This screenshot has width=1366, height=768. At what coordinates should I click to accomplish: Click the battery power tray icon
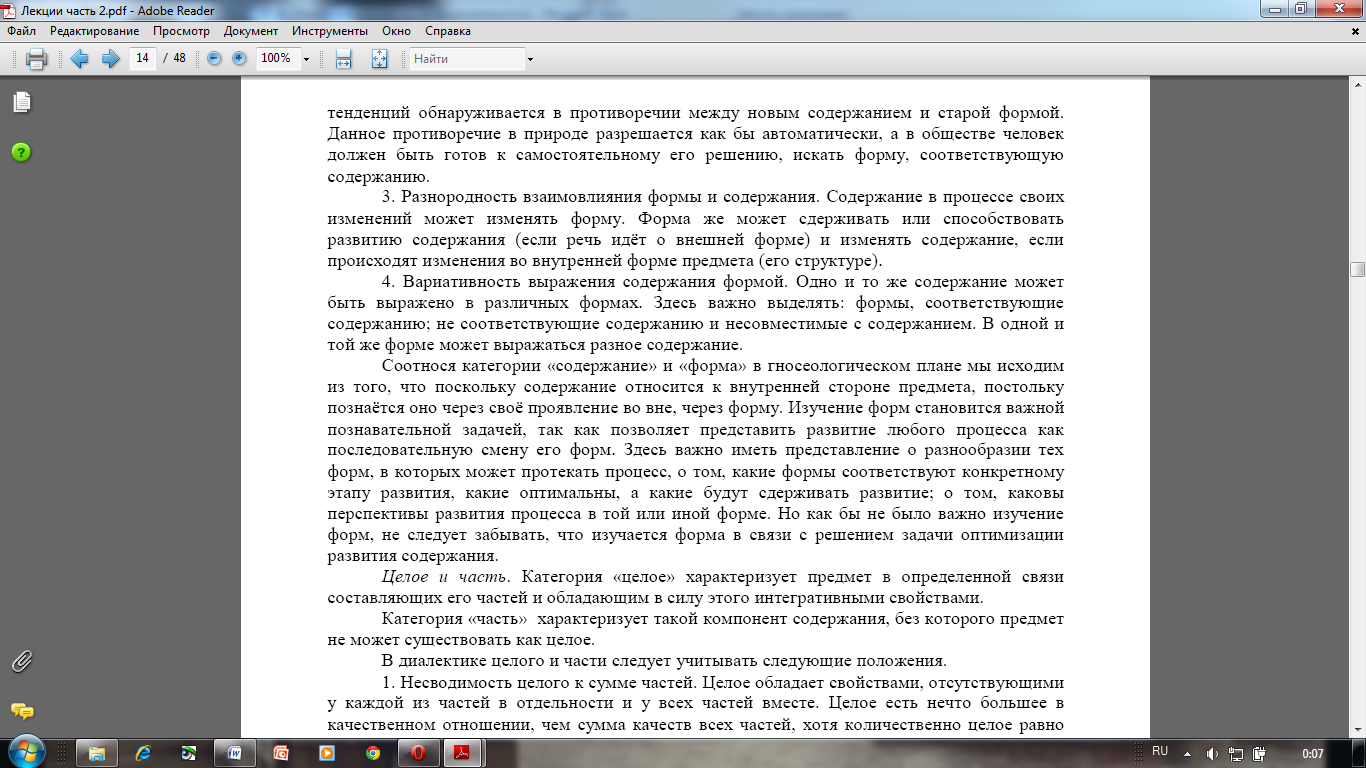[1261, 753]
